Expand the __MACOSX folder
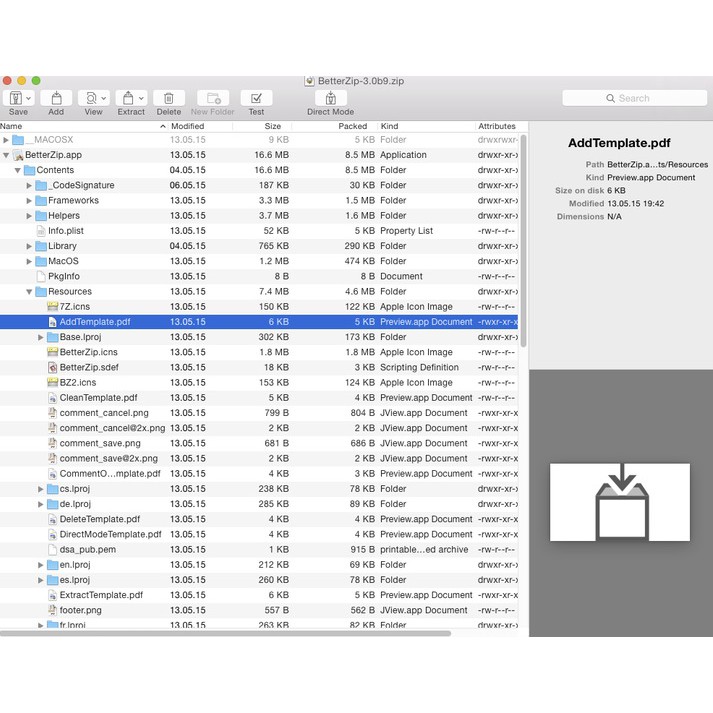 coord(6,140)
